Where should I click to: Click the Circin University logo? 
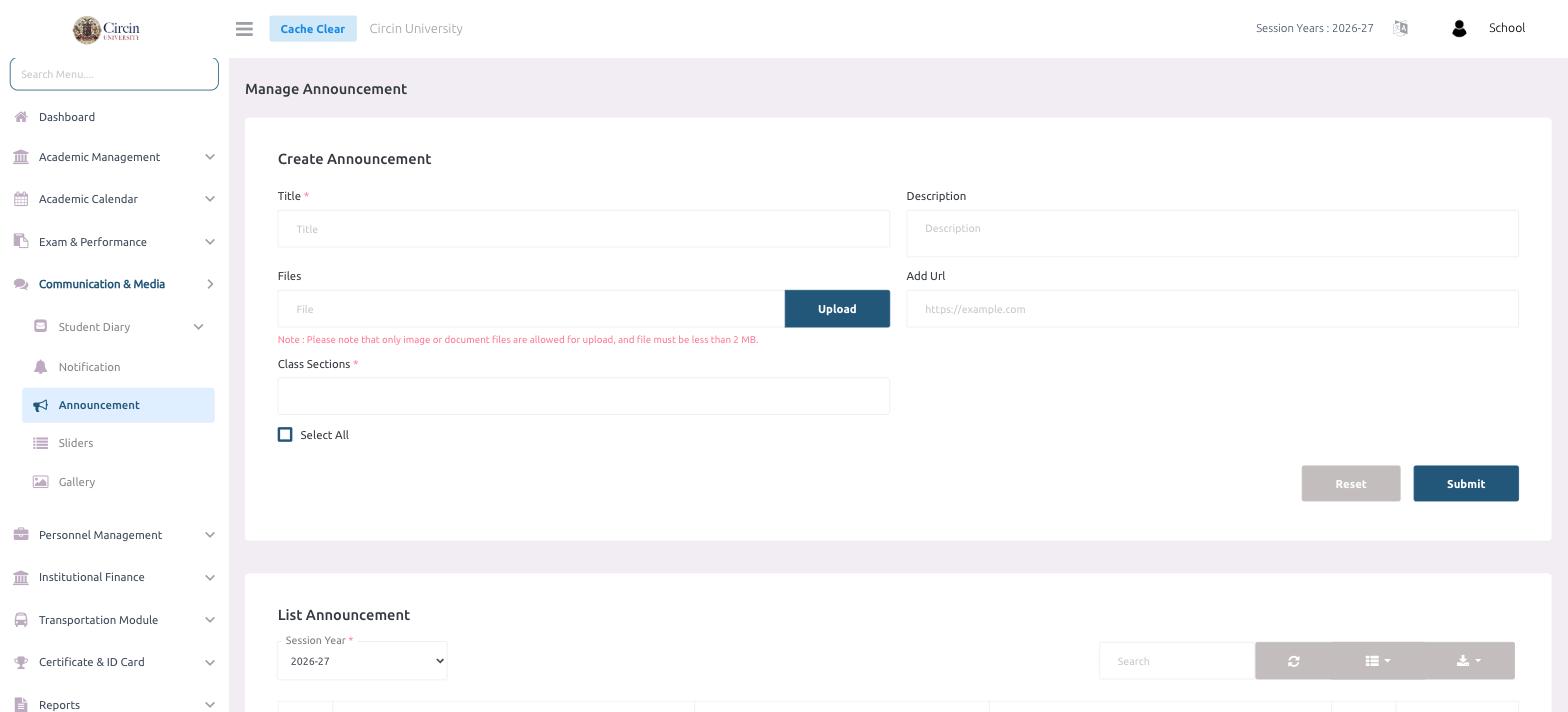point(106,29)
